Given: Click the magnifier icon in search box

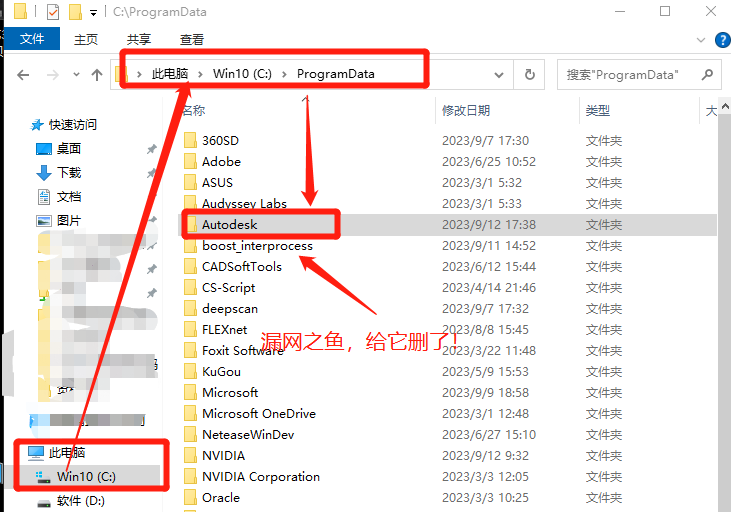Looking at the screenshot, I should [707, 74].
